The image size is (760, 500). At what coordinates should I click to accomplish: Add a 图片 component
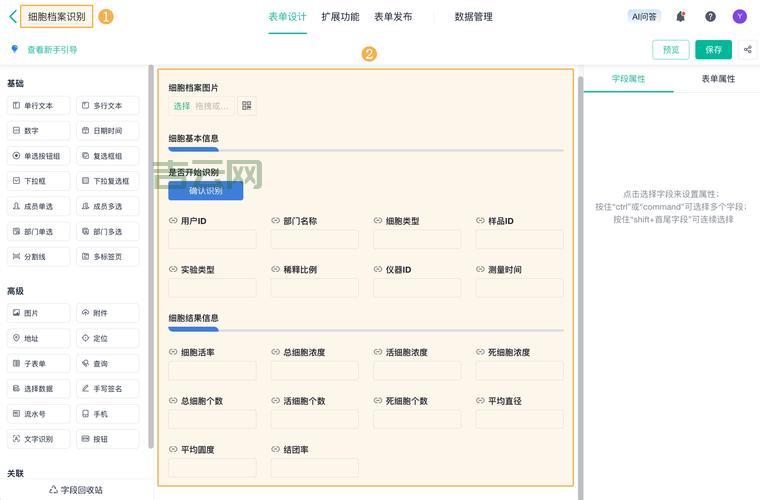(x=38, y=313)
